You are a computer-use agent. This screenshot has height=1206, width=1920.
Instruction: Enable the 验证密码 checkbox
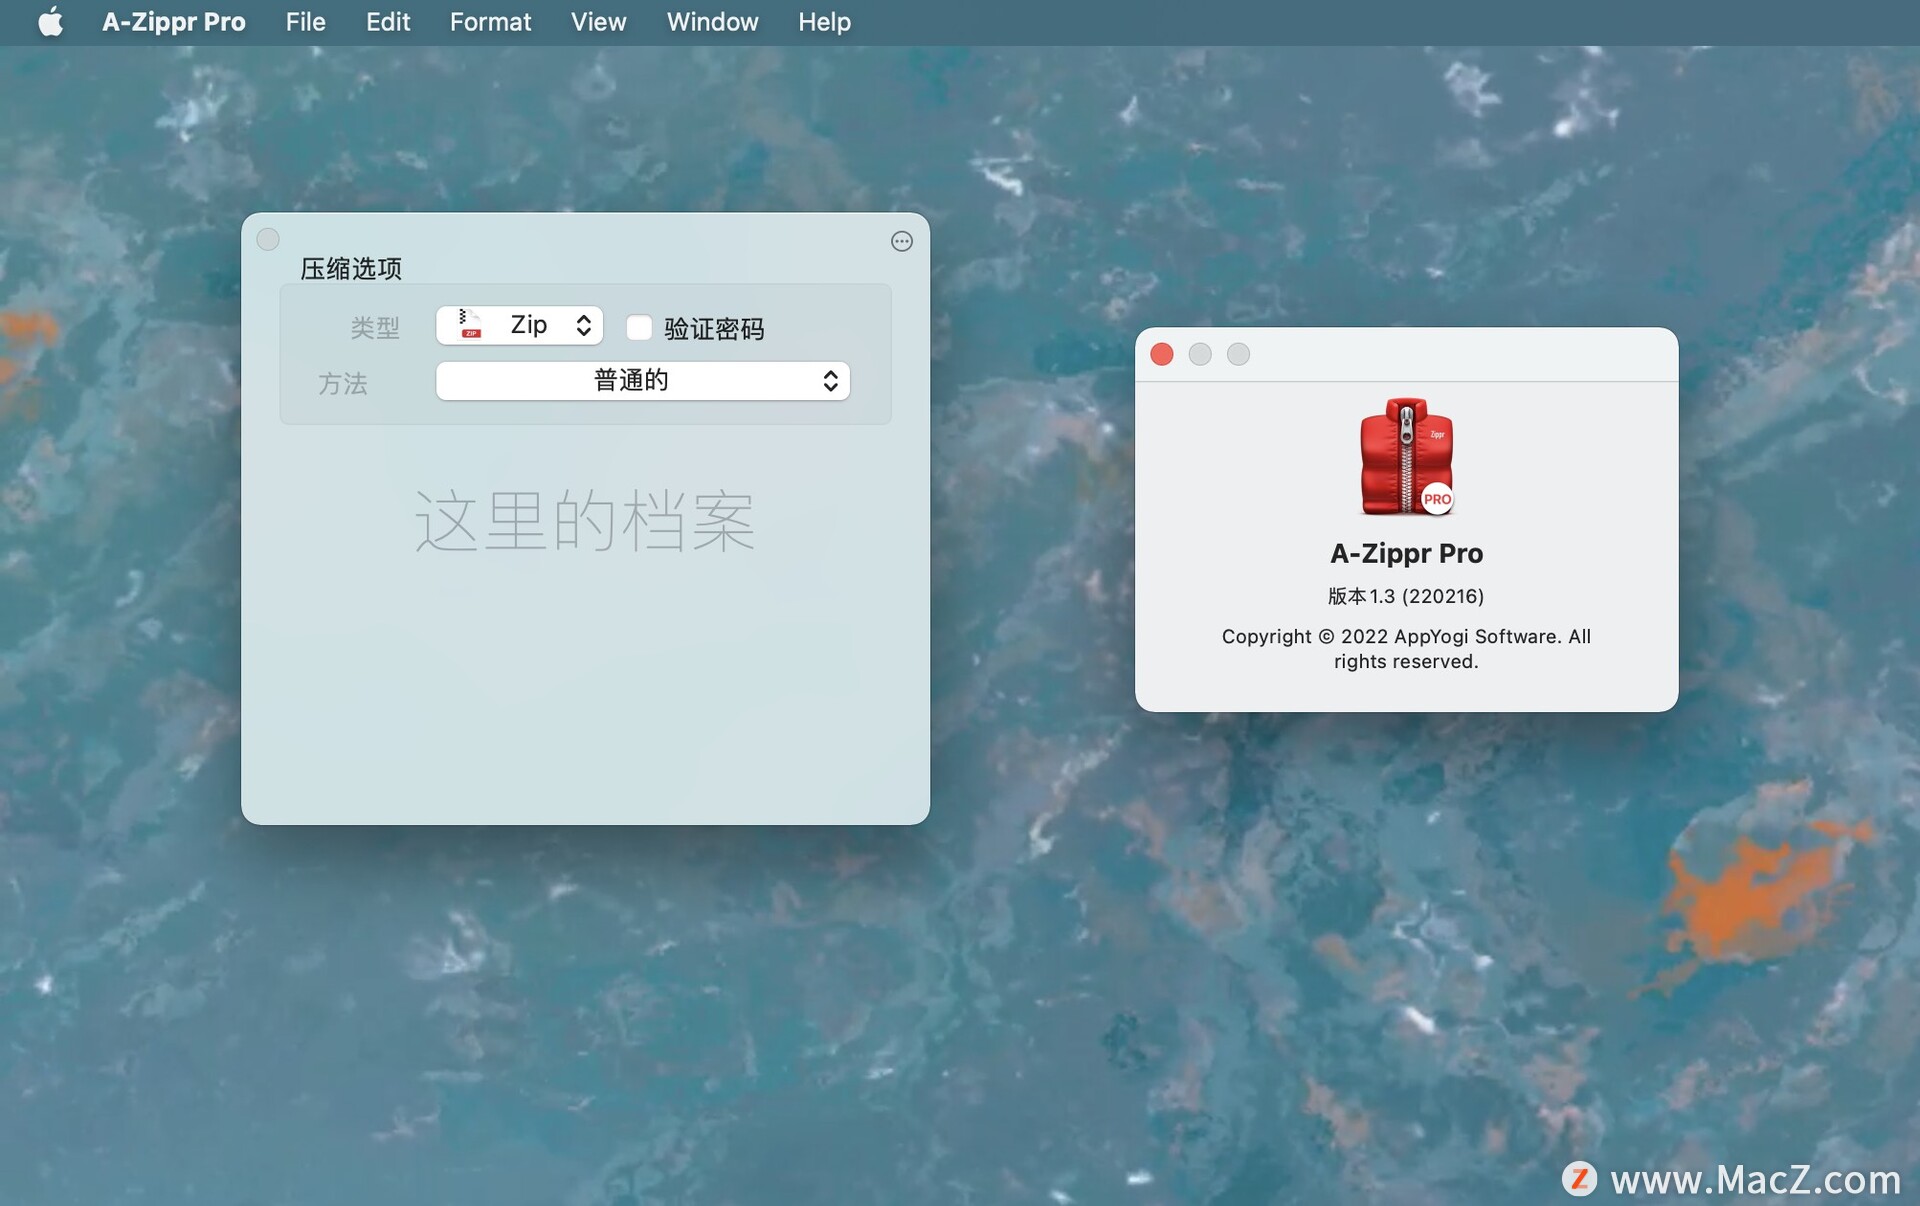tap(638, 327)
